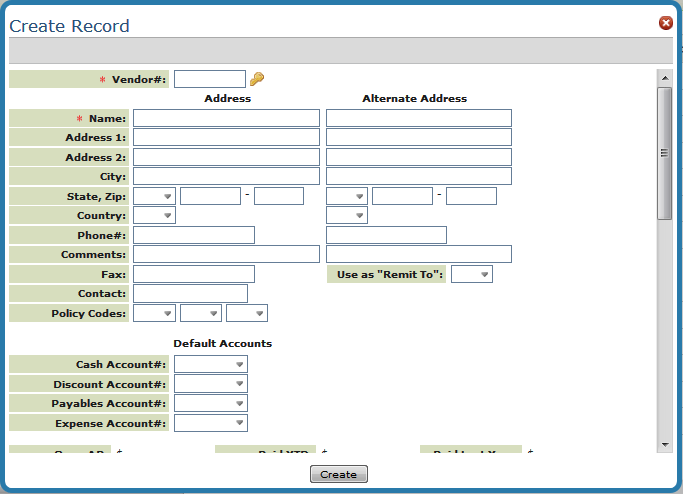Viewport: 683px width, 494px height.
Task: Click the key lookup icon beside Vendor#
Action: (257, 79)
